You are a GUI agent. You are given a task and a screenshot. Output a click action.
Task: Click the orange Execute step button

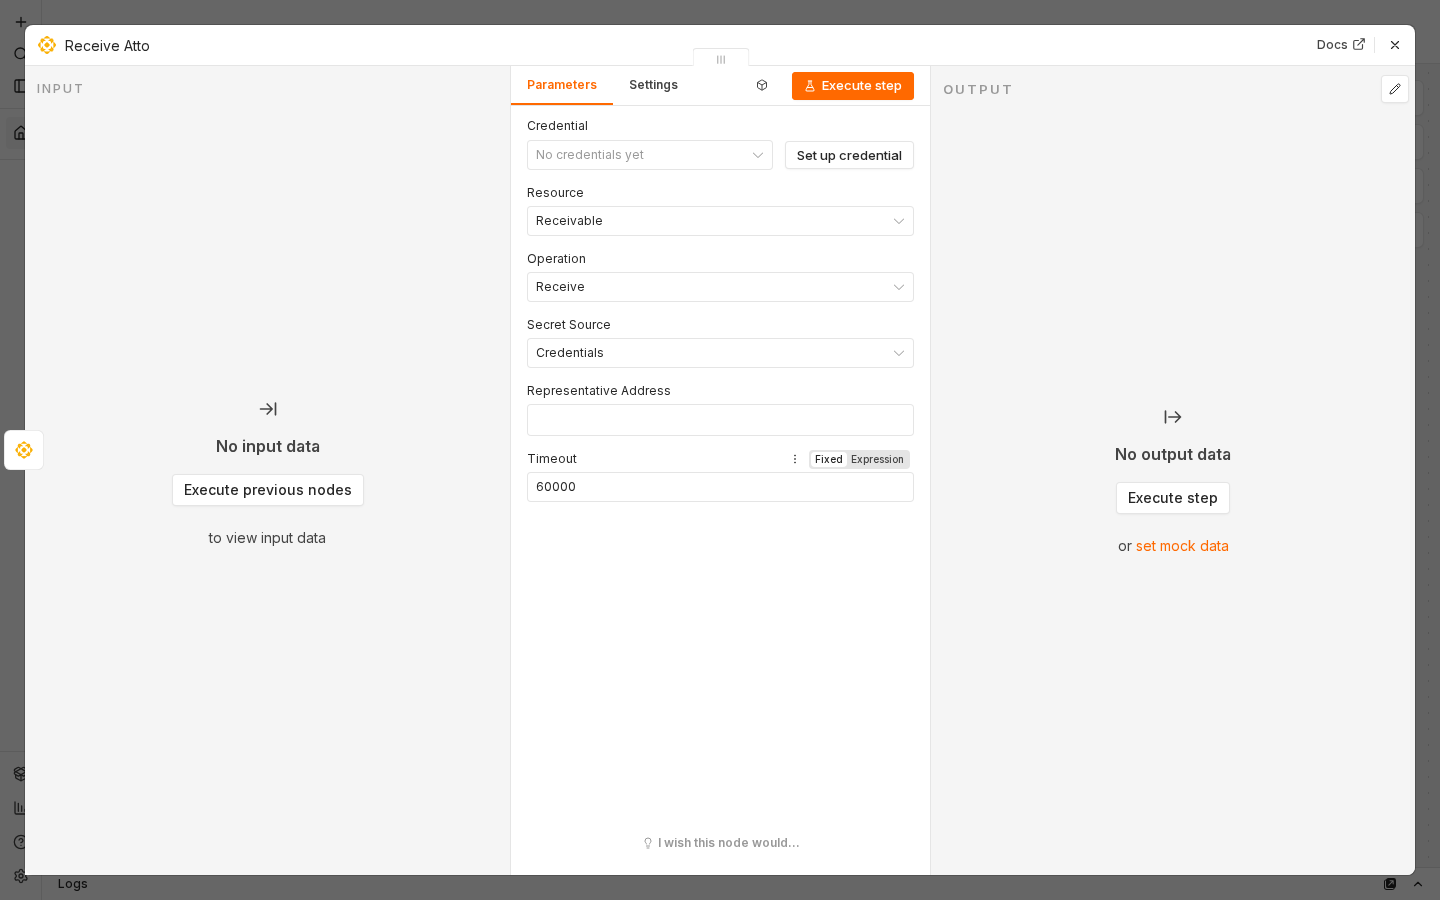853,86
